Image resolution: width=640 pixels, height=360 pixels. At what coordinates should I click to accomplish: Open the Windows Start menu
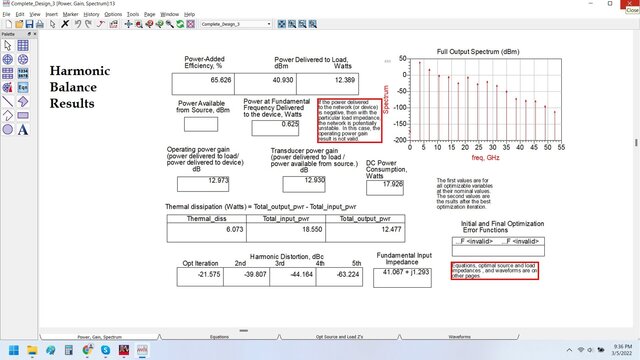click(x=13, y=350)
